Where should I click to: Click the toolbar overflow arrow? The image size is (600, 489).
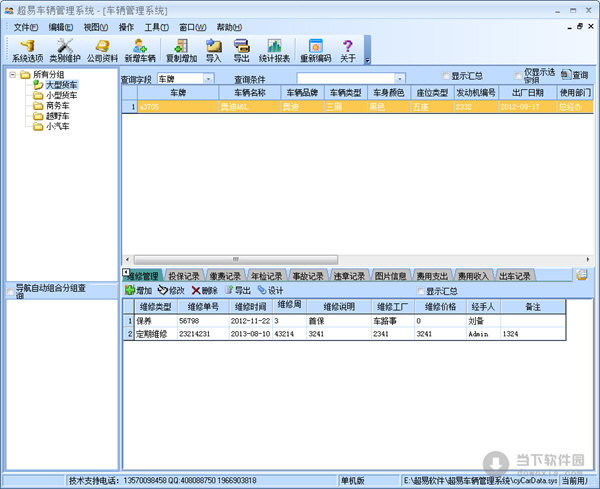[x=367, y=60]
